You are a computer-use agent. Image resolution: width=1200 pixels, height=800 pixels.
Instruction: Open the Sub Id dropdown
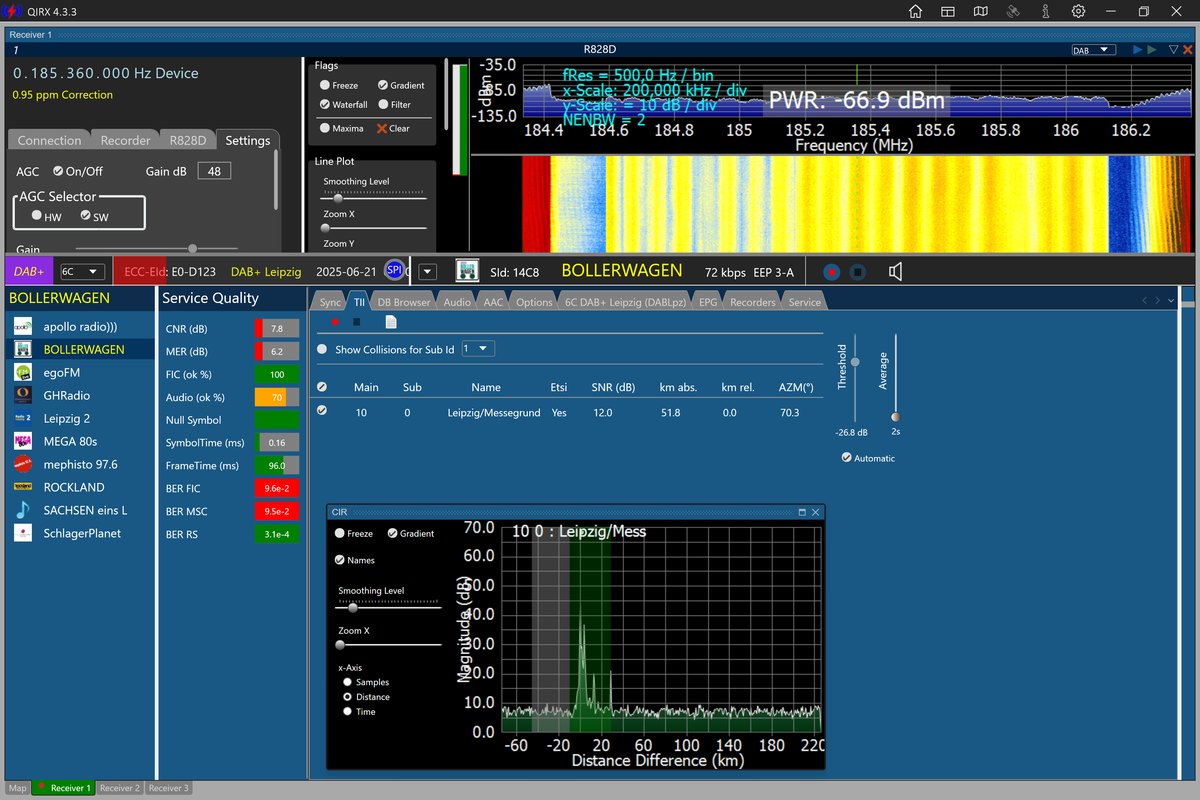pyautogui.click(x=477, y=348)
